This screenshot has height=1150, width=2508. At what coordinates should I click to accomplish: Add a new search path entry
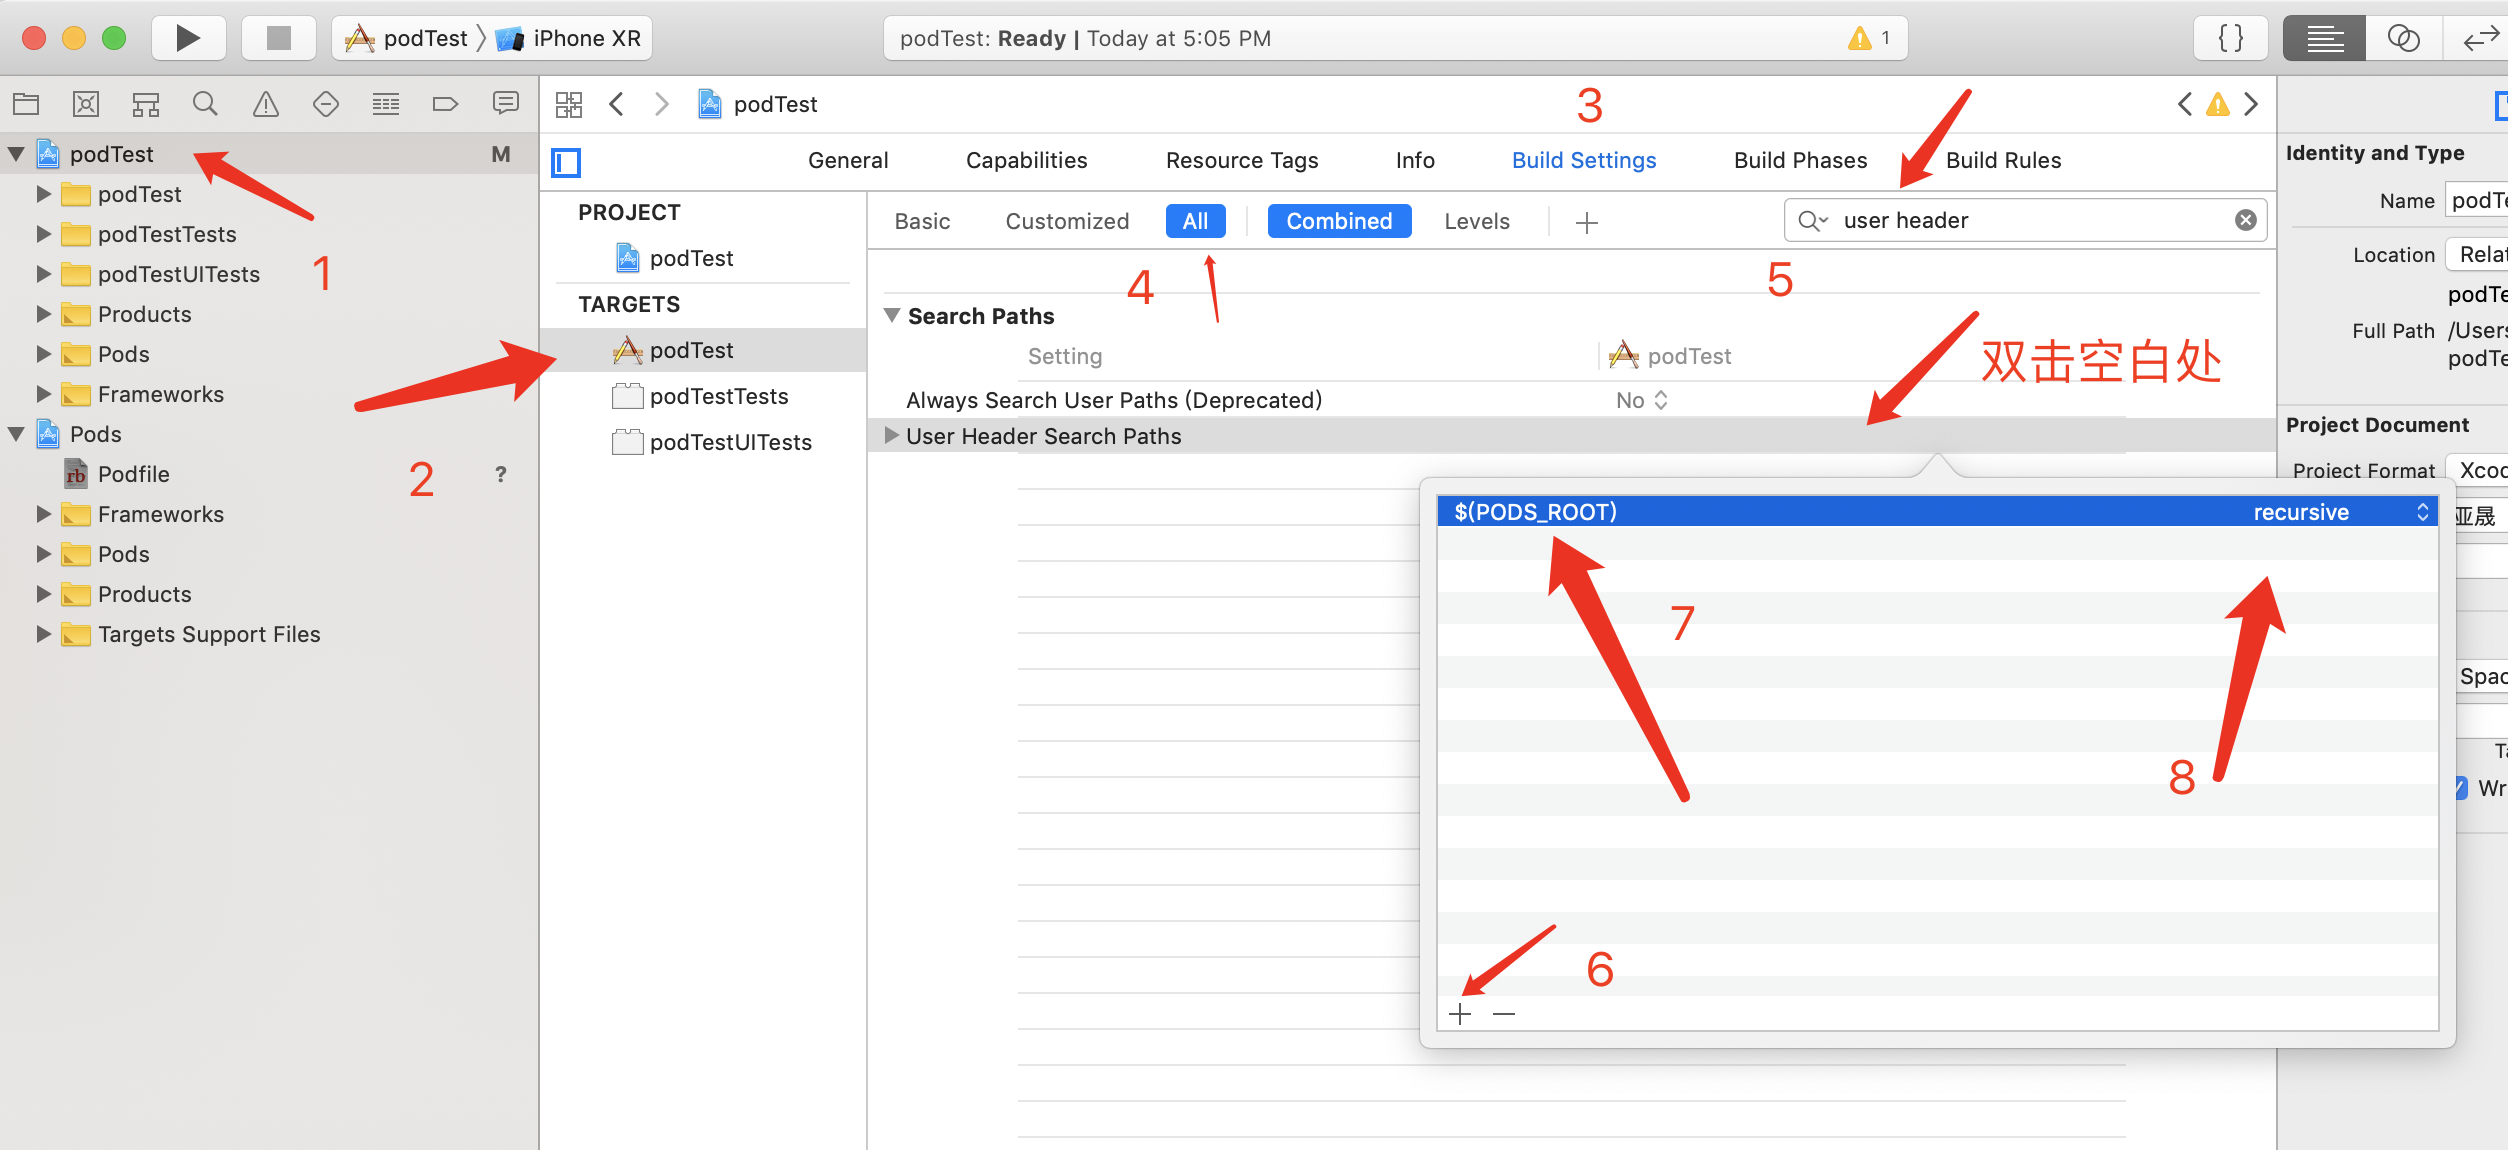pyautogui.click(x=1460, y=1014)
